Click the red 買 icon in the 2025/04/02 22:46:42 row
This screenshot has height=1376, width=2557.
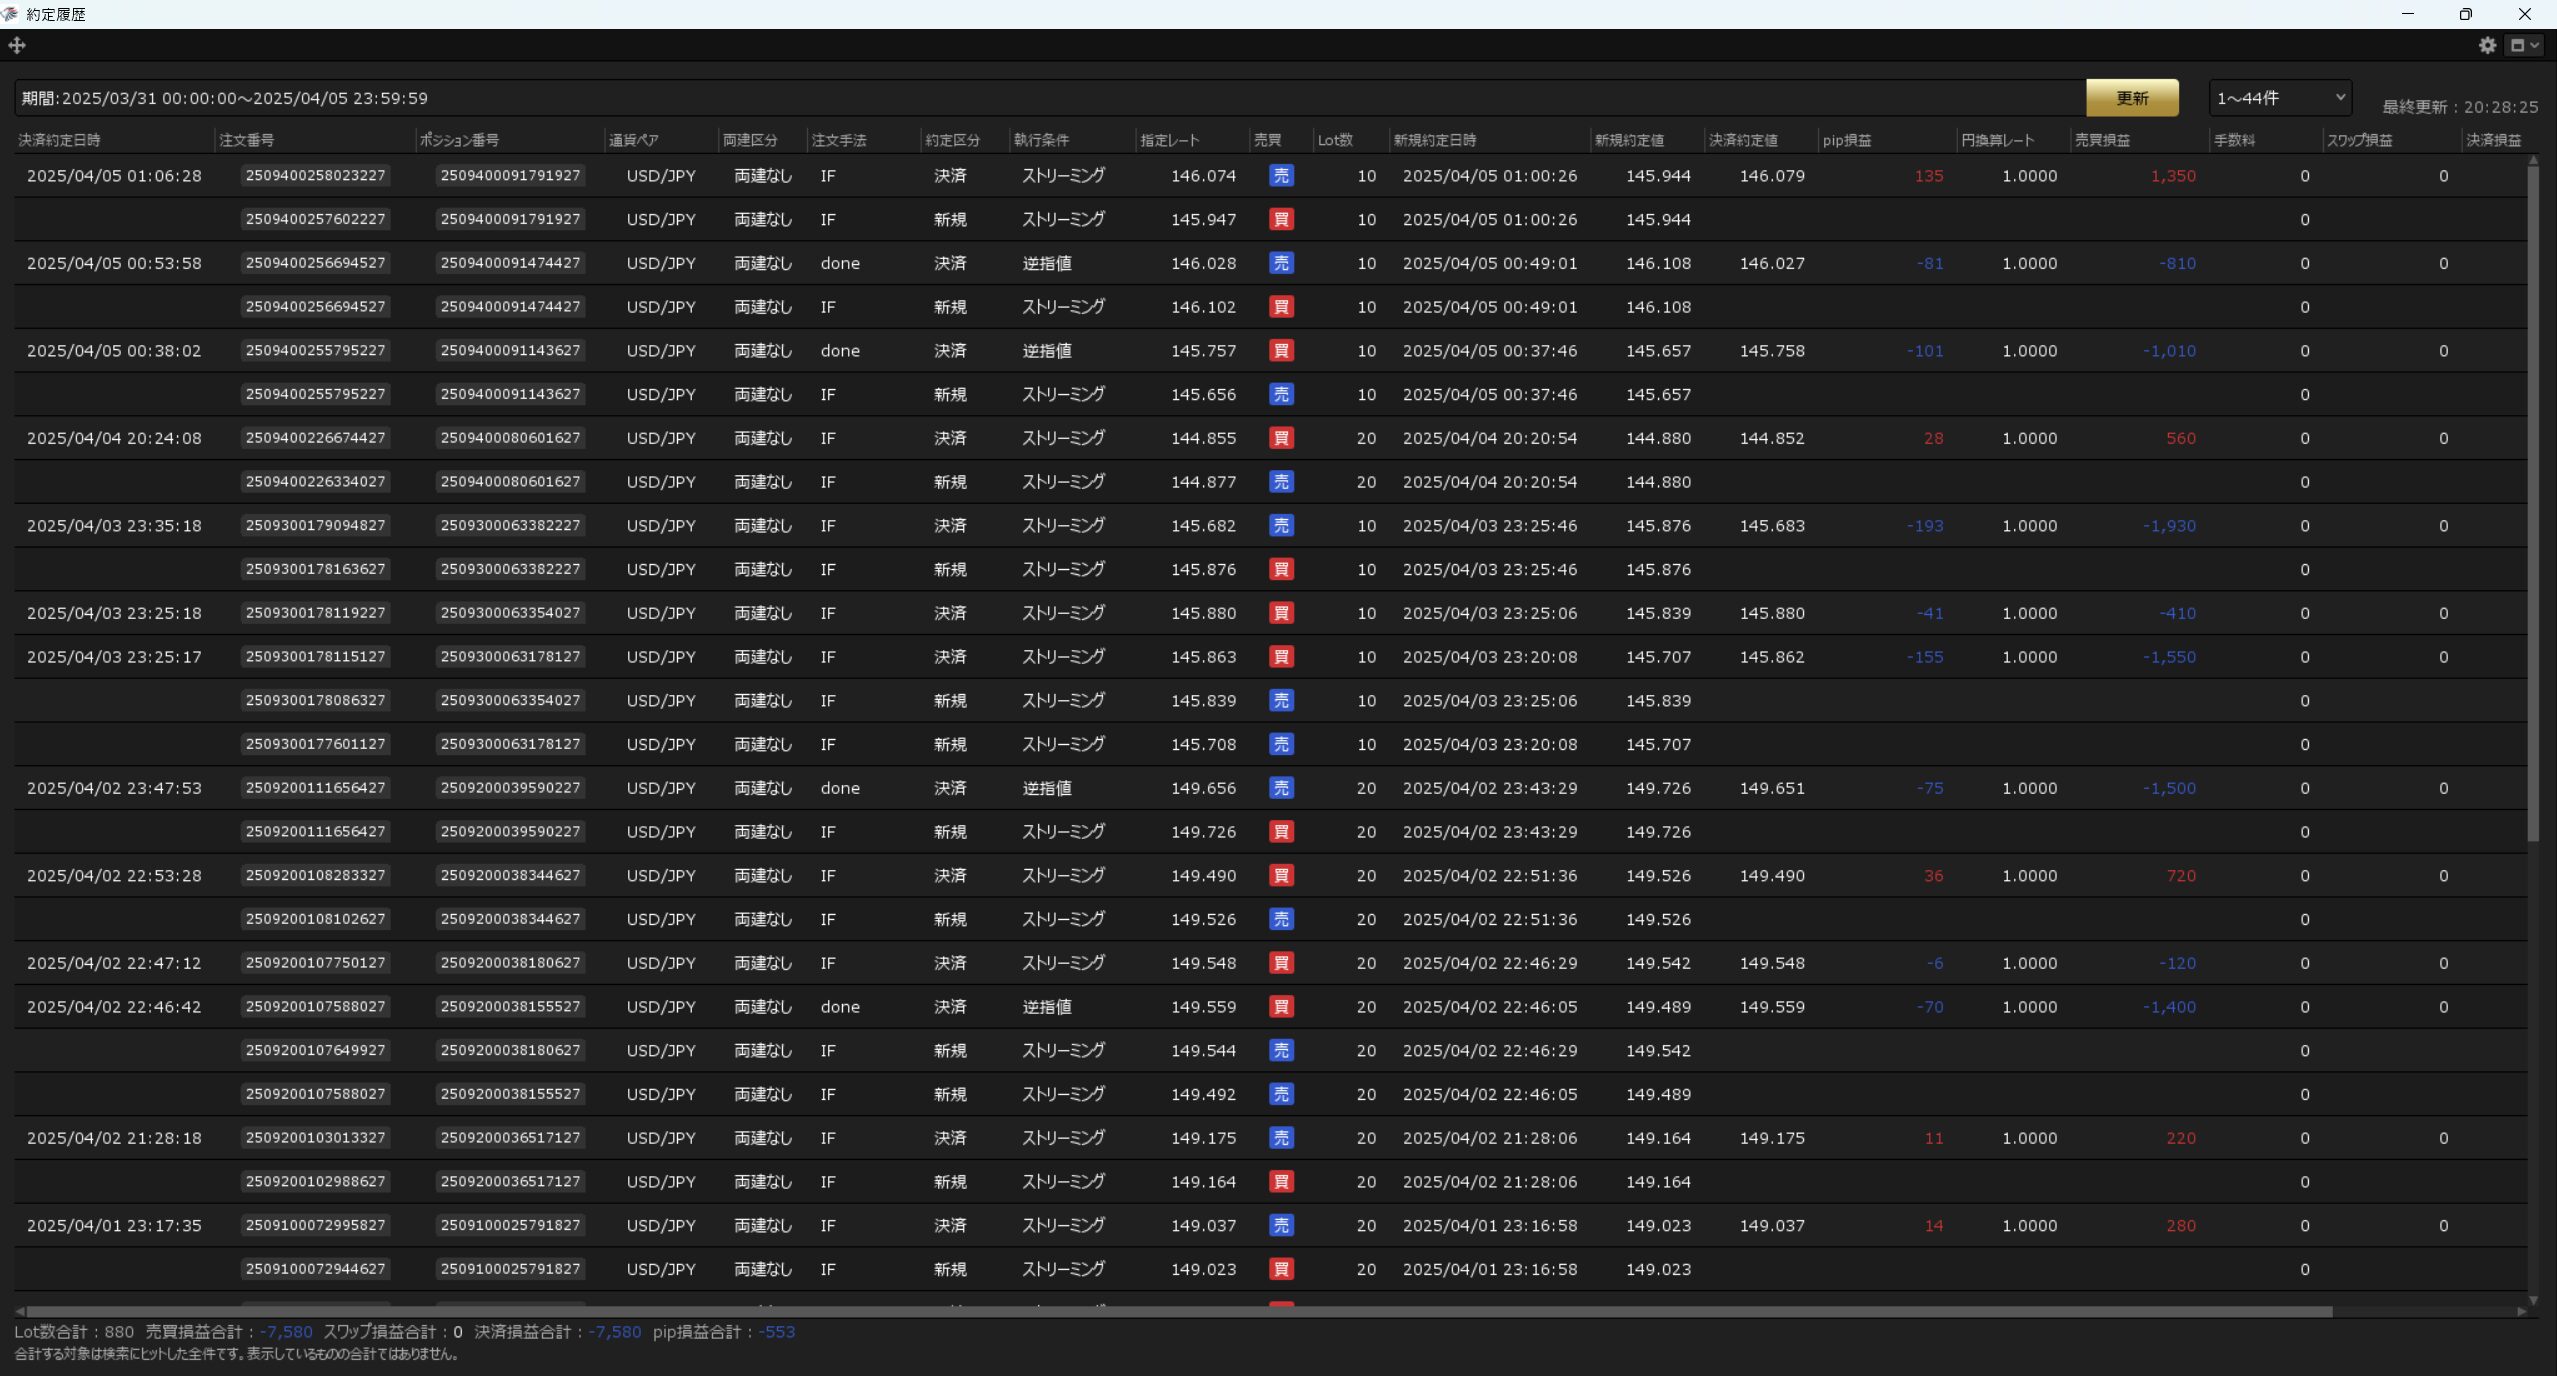pos(1280,1007)
